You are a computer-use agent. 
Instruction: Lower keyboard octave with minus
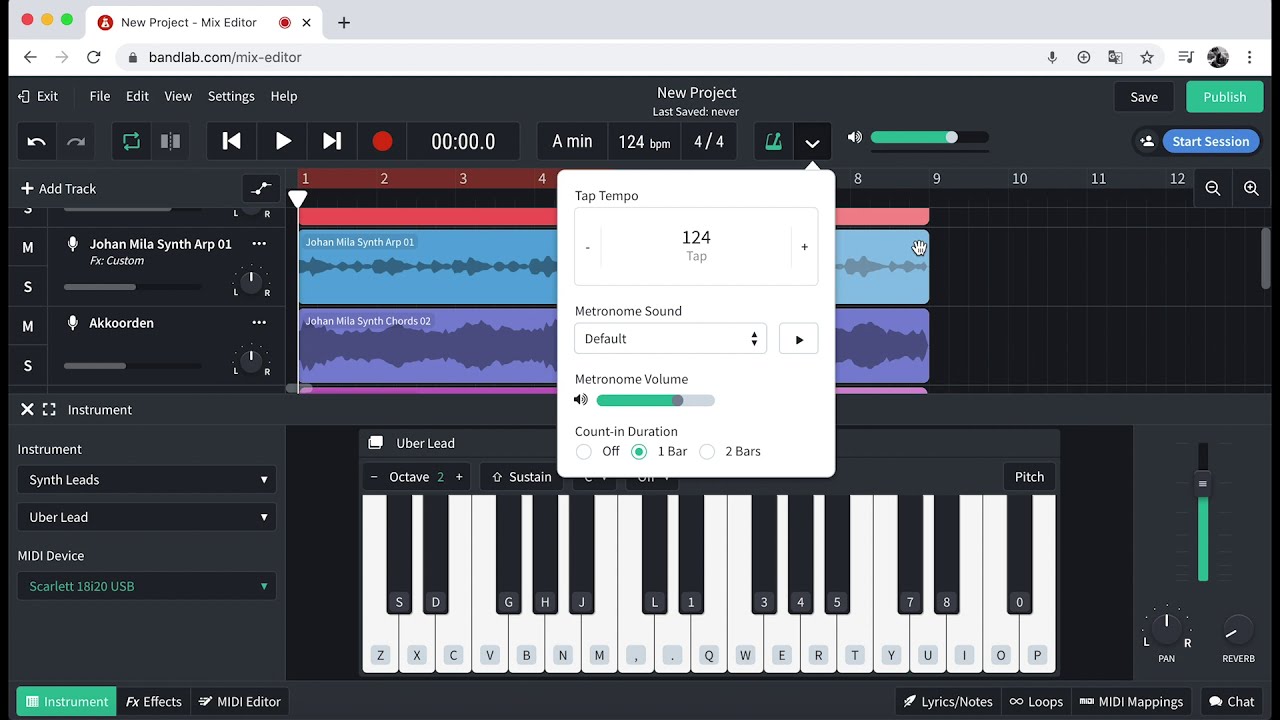pos(374,477)
